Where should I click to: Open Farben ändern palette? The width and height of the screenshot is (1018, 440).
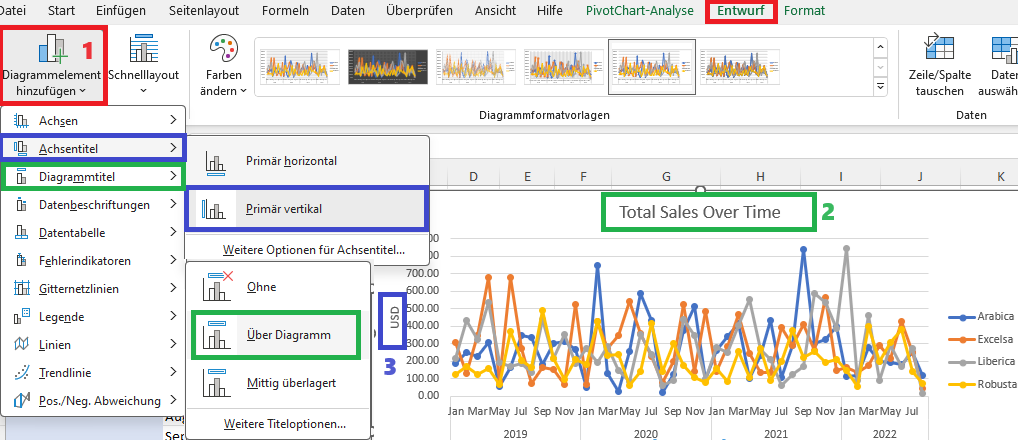pos(223,65)
